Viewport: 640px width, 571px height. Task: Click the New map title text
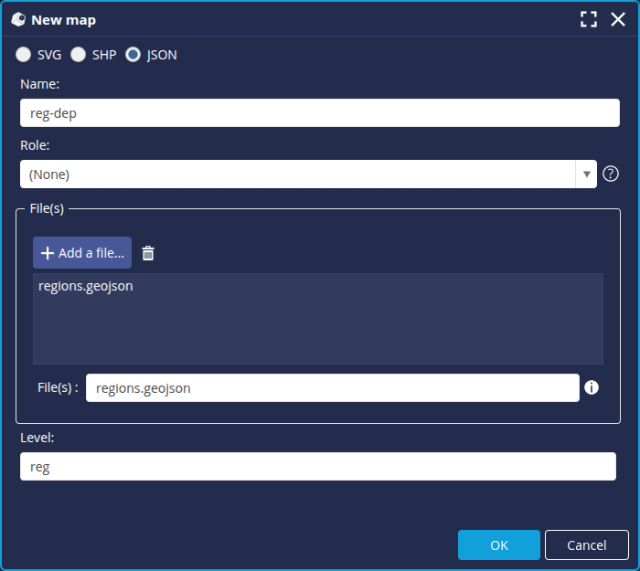(x=64, y=20)
